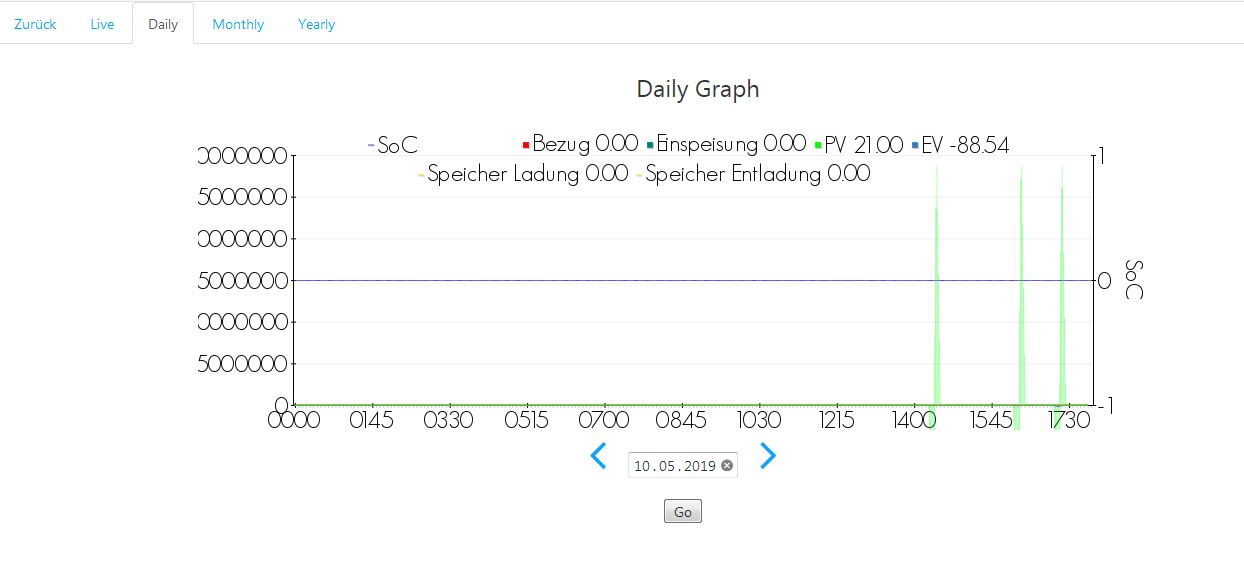Click the Daily Graph title
The height and width of the screenshot is (573, 1244).
point(698,89)
